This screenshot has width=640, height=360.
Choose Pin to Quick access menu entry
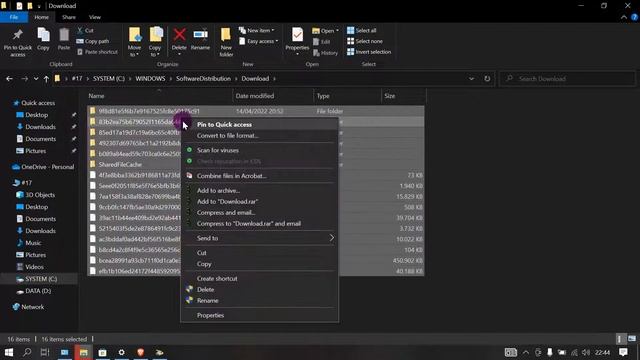[260, 124]
